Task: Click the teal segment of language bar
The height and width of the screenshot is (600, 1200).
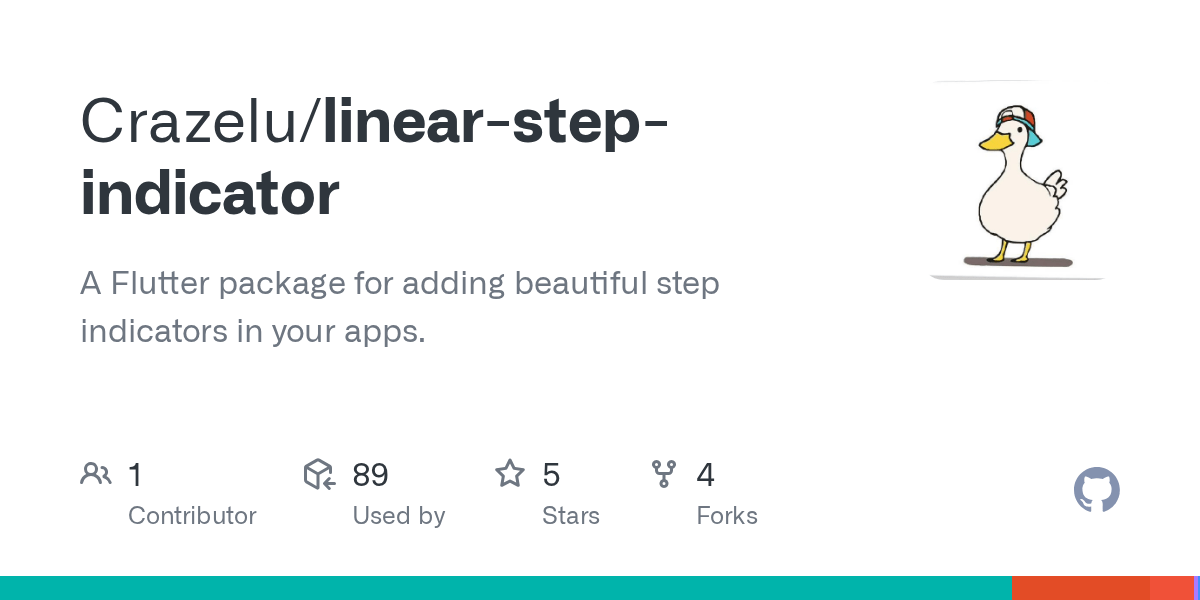Action: pos(500,588)
